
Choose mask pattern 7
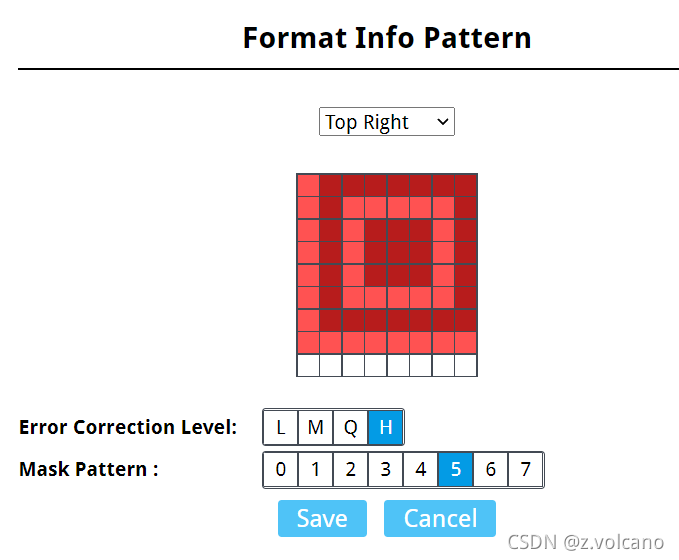tap(526, 469)
